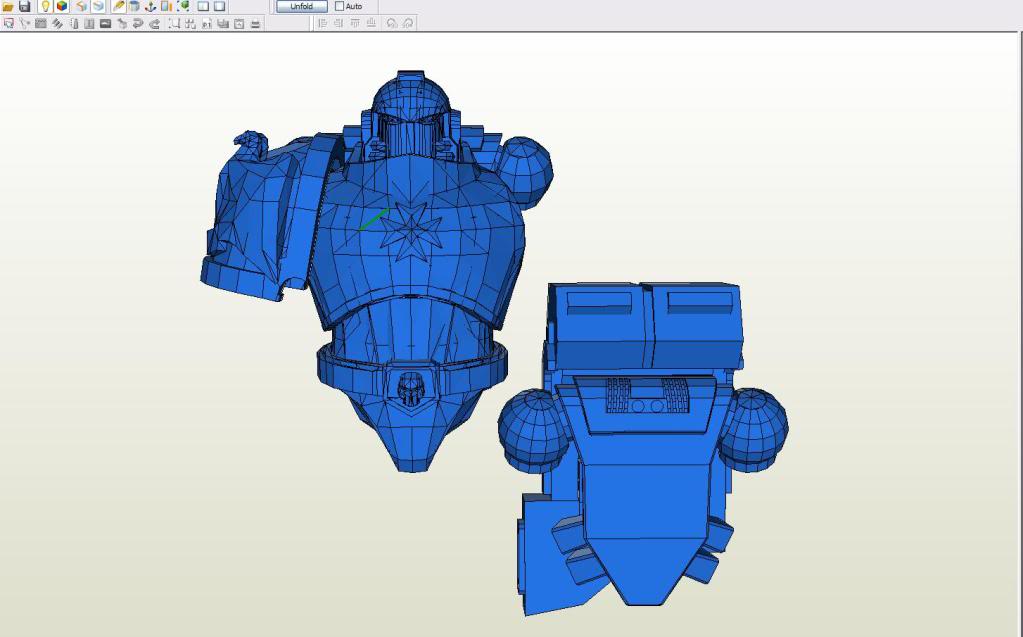Click the icon before the framed-page icon
This screenshot has height=637, width=1023.
223,23
